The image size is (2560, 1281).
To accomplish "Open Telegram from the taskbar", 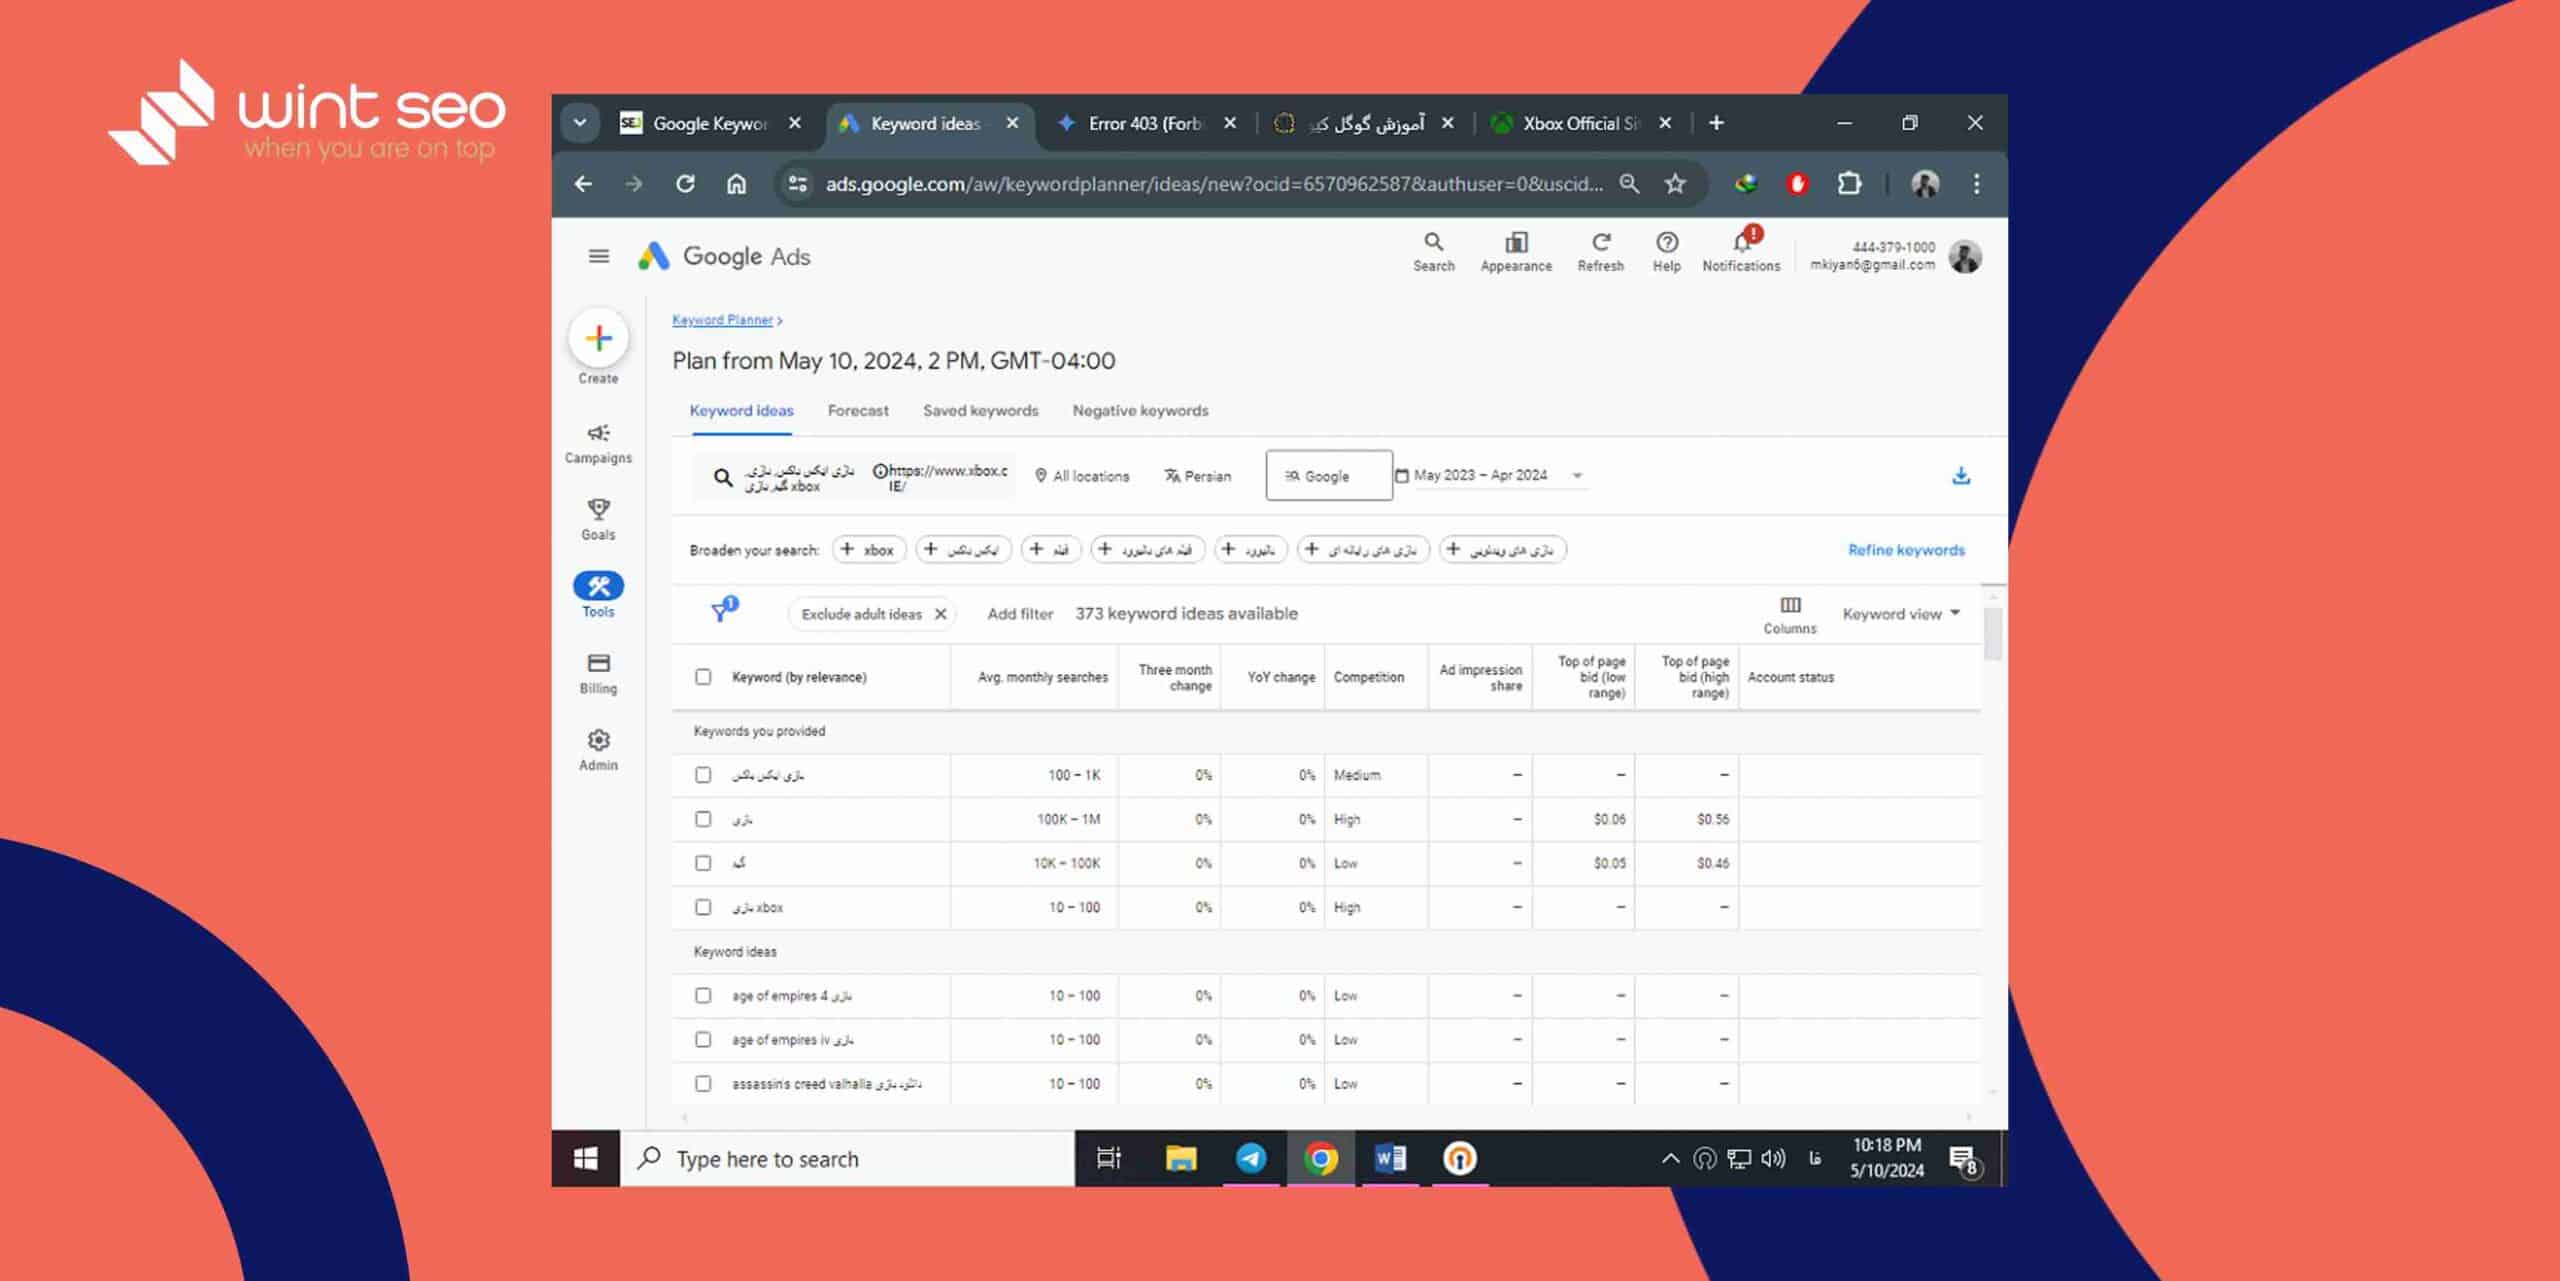I will click(1250, 1158).
